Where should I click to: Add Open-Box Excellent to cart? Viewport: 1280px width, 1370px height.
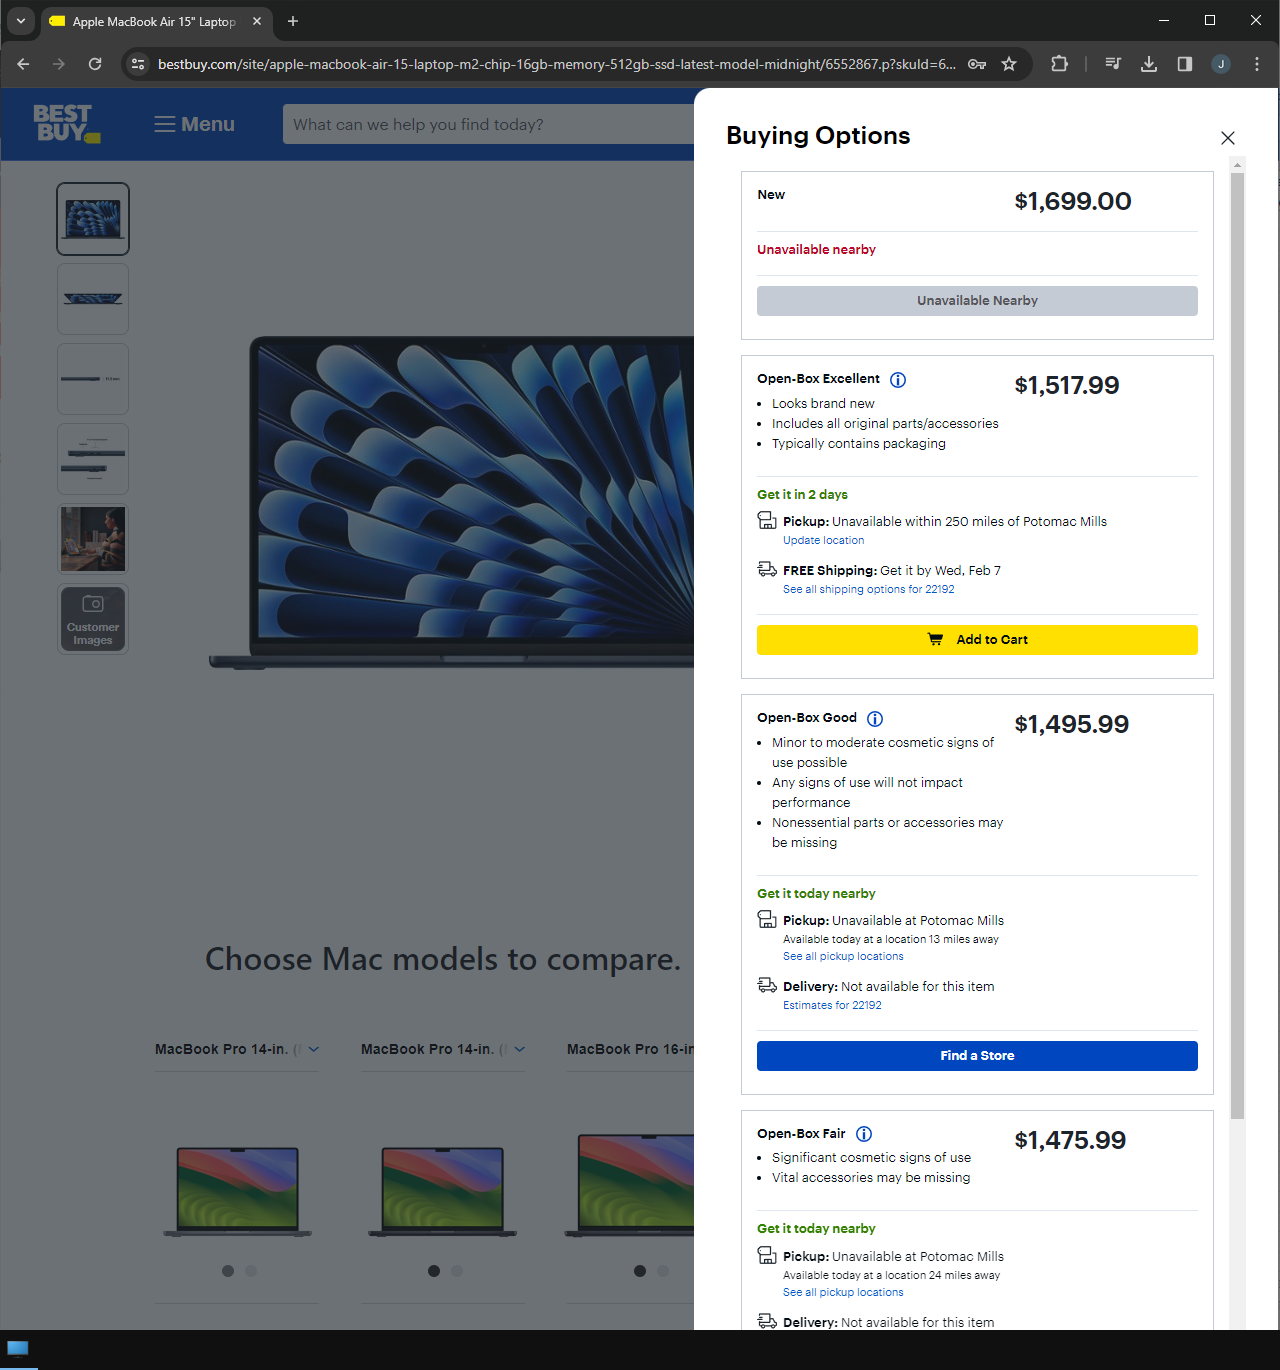coord(977,640)
